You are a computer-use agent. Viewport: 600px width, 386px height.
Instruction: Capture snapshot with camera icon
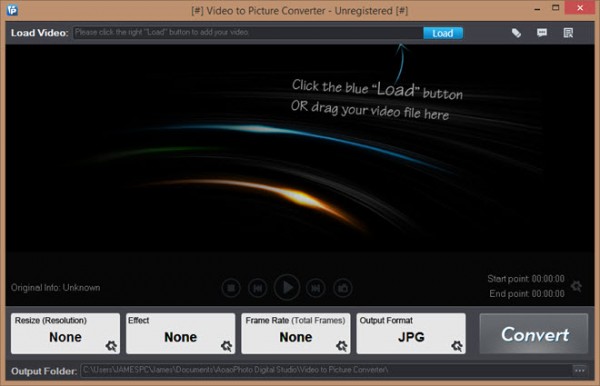tap(342, 288)
